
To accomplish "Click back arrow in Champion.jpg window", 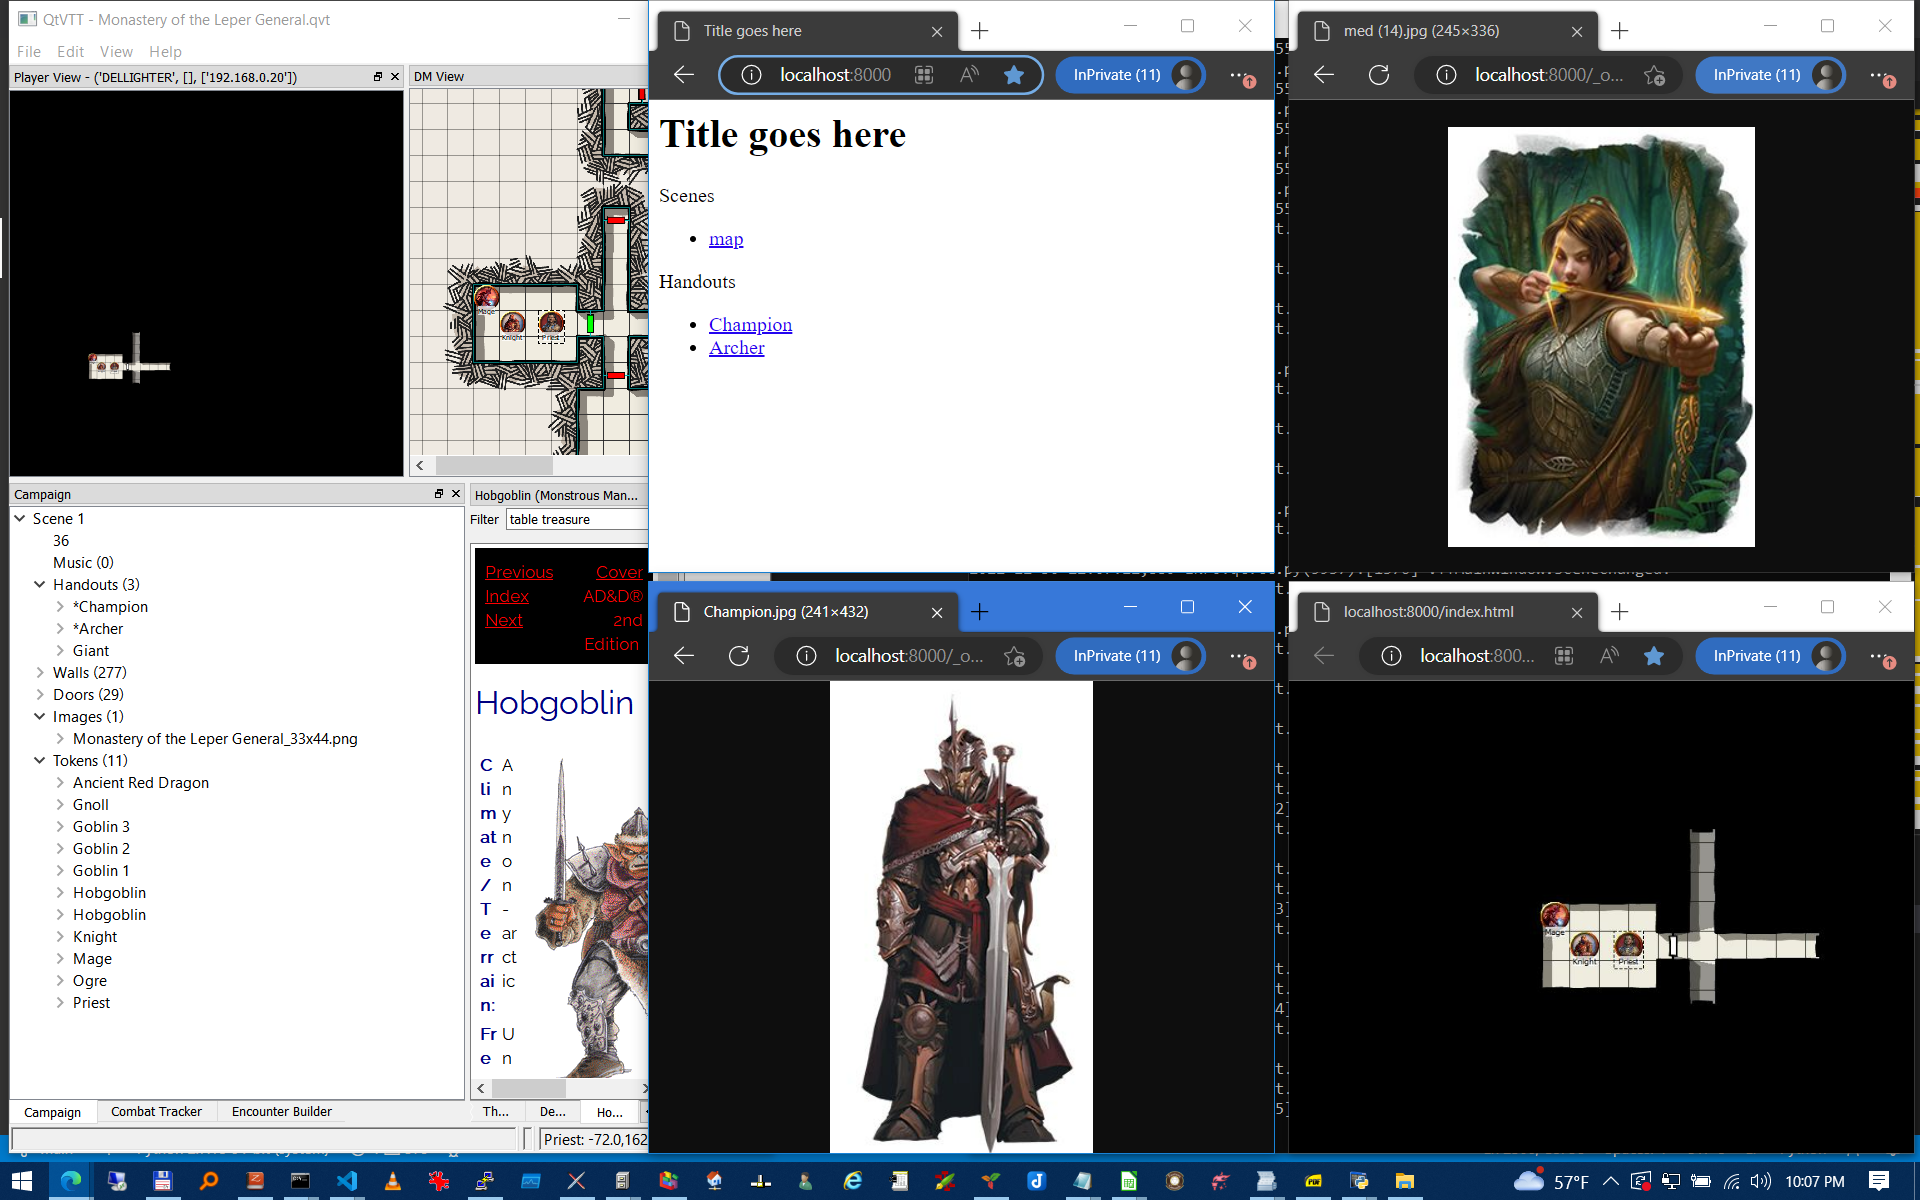I will (684, 656).
